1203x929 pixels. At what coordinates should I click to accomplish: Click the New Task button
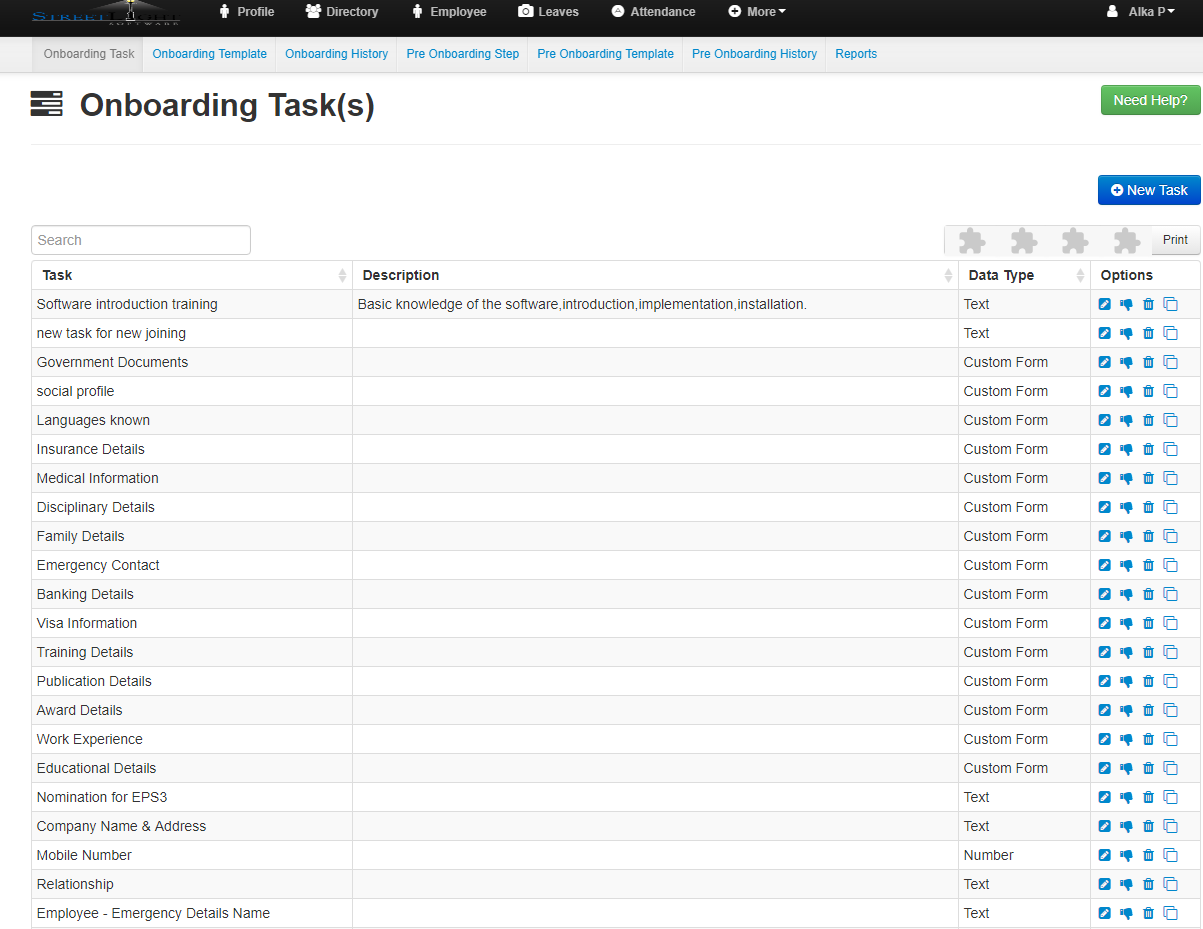coord(1148,190)
